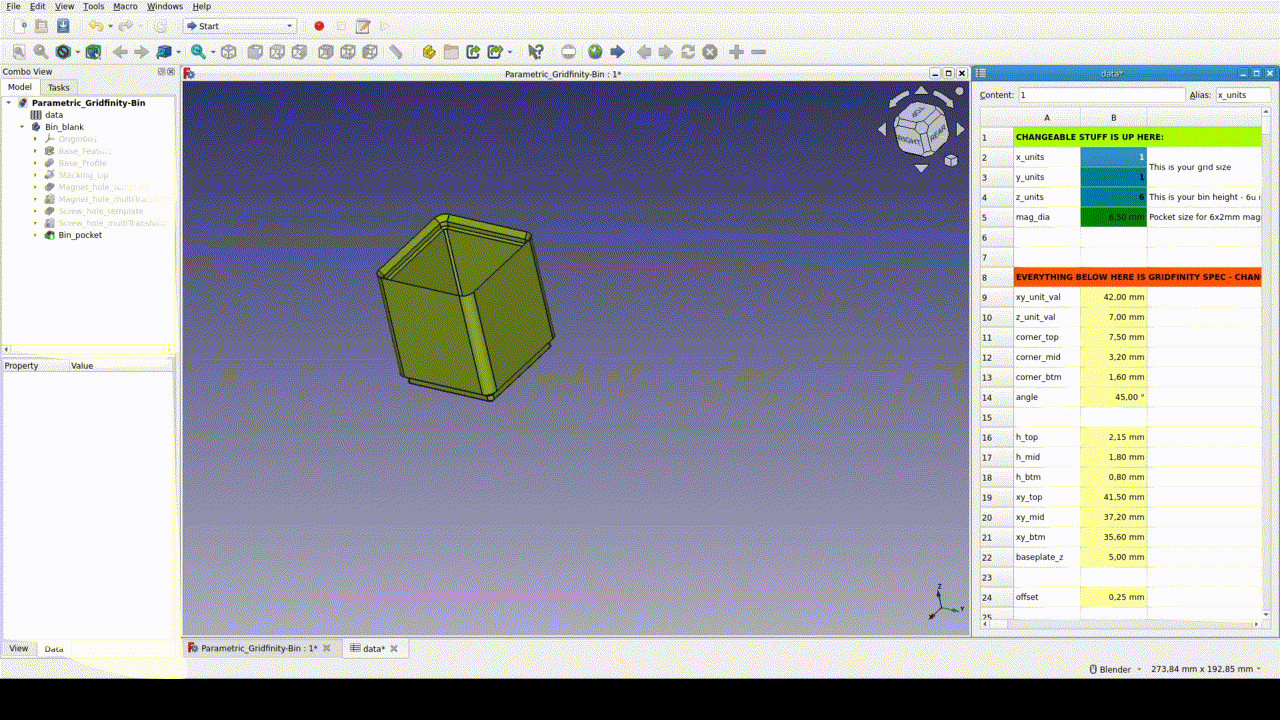Viewport: 1280px width, 720px height.
Task: Open the dimensions unit dropdown in status bar
Action: (x=1205, y=669)
